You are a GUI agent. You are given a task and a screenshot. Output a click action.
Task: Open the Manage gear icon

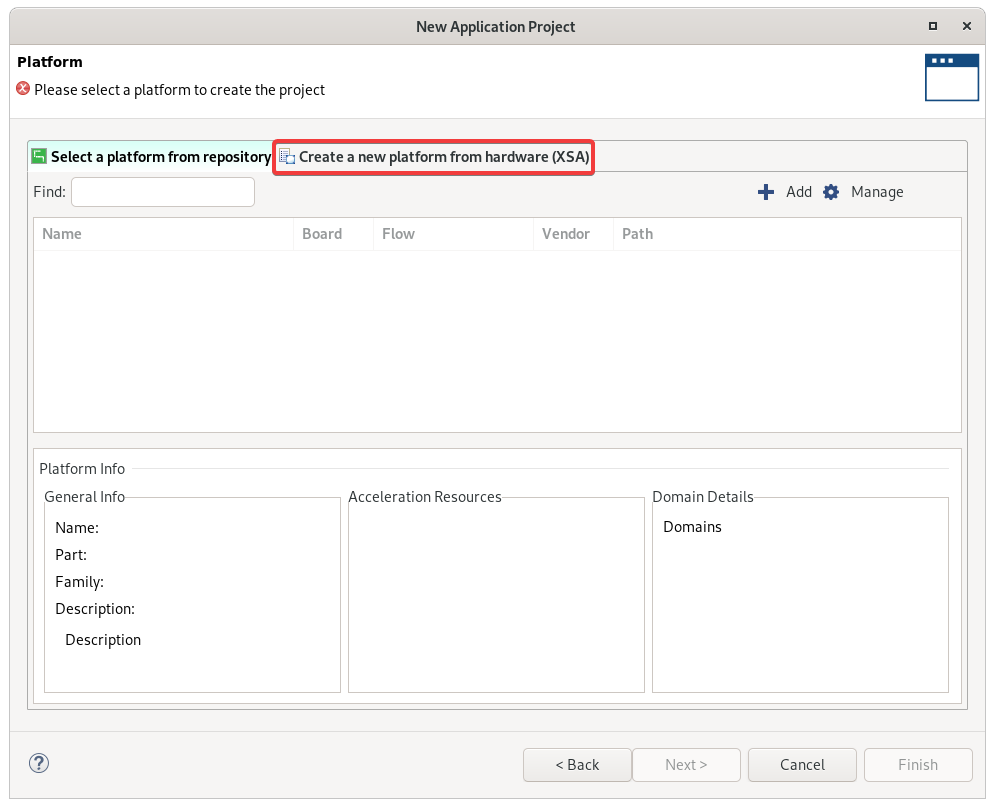831,192
